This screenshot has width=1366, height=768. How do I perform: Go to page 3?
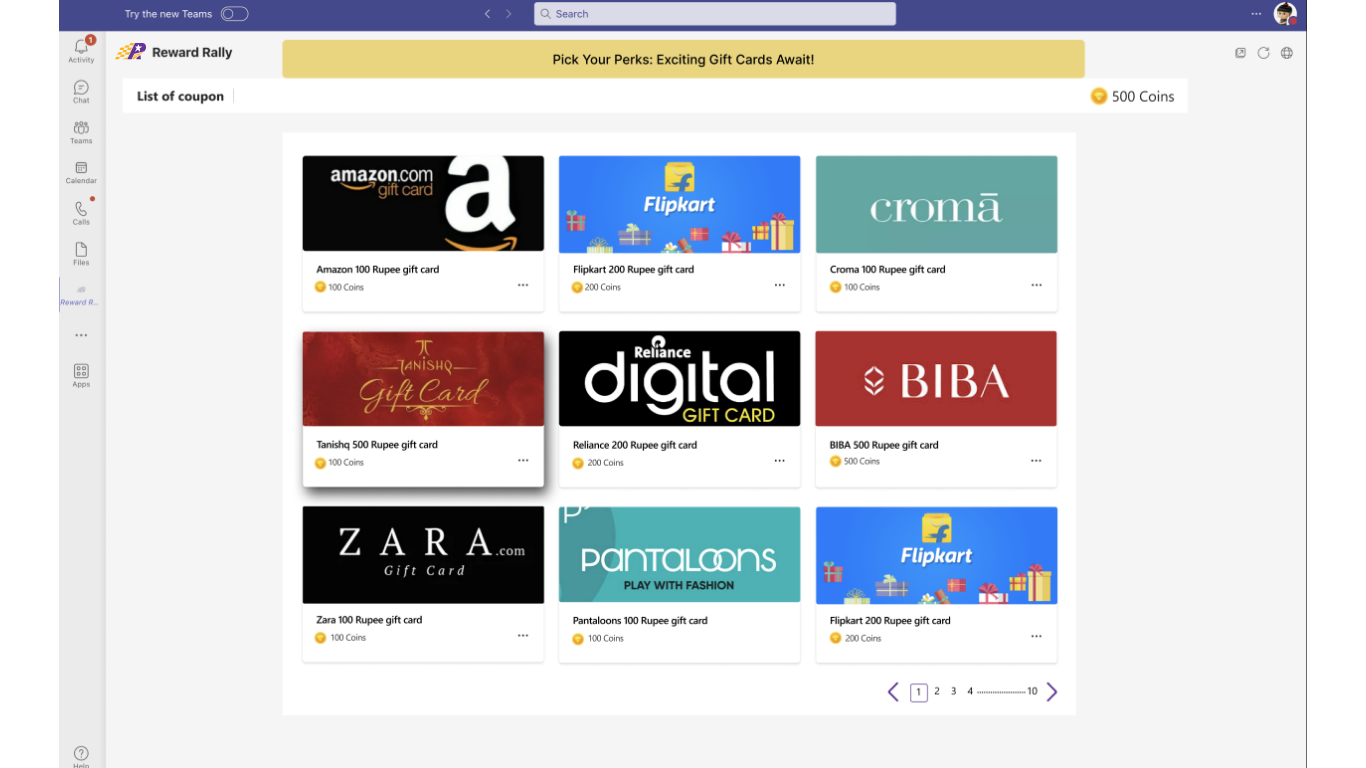click(953, 691)
